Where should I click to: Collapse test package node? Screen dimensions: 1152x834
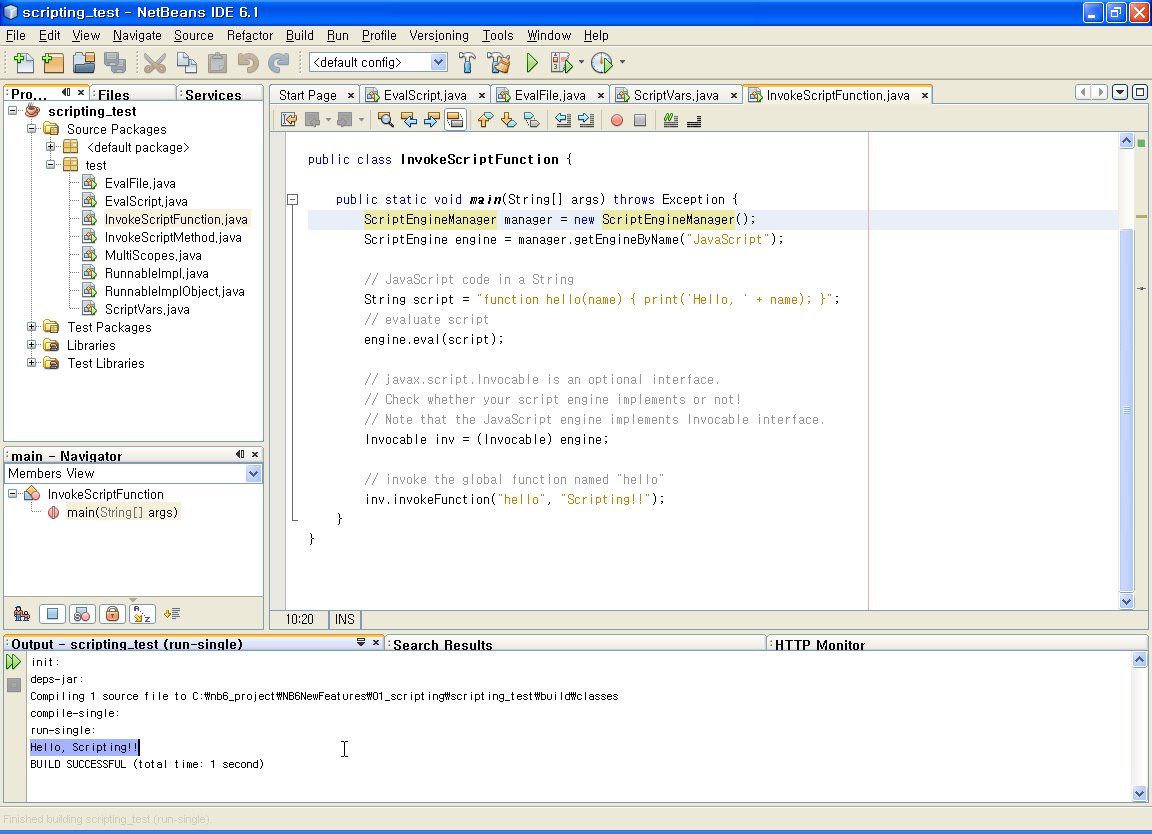coord(50,165)
